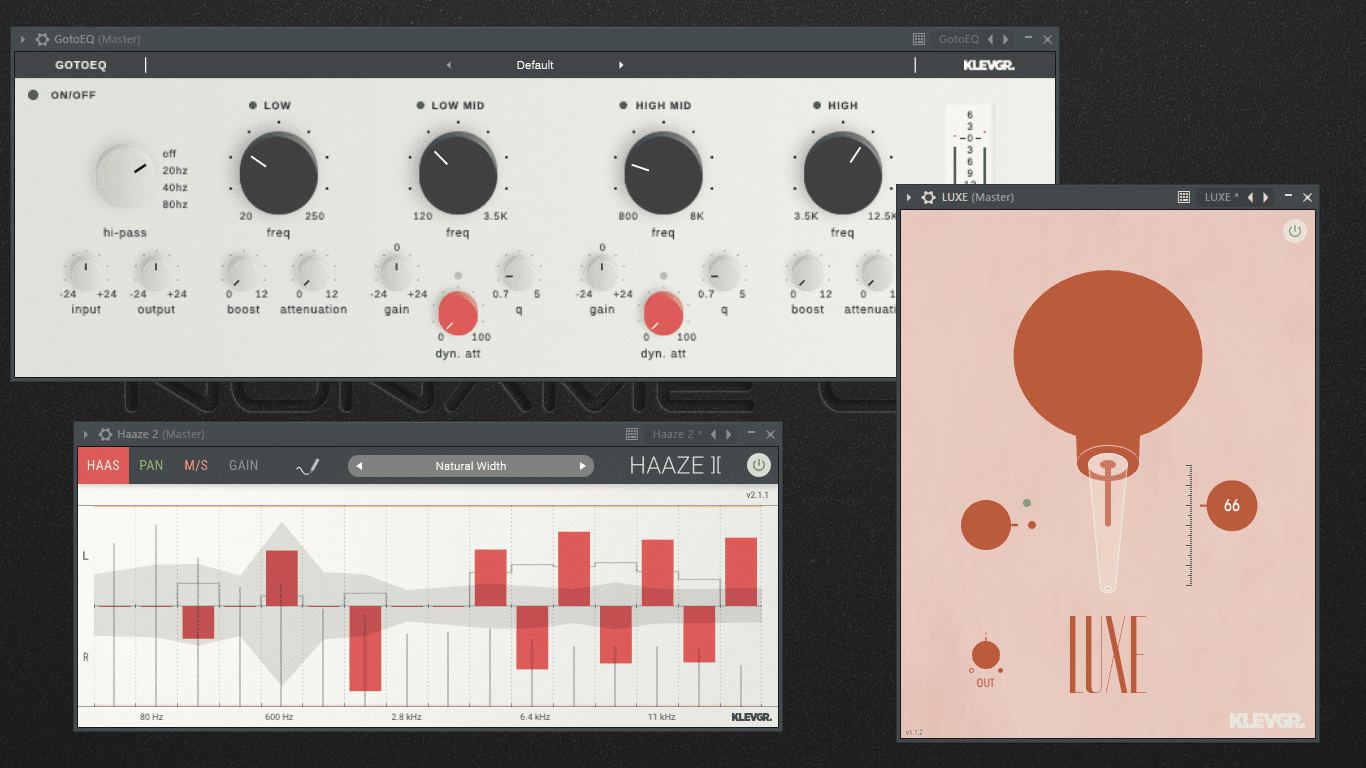Click the LUXE left side round knob
This screenshot has height=768, width=1366.
click(986, 525)
